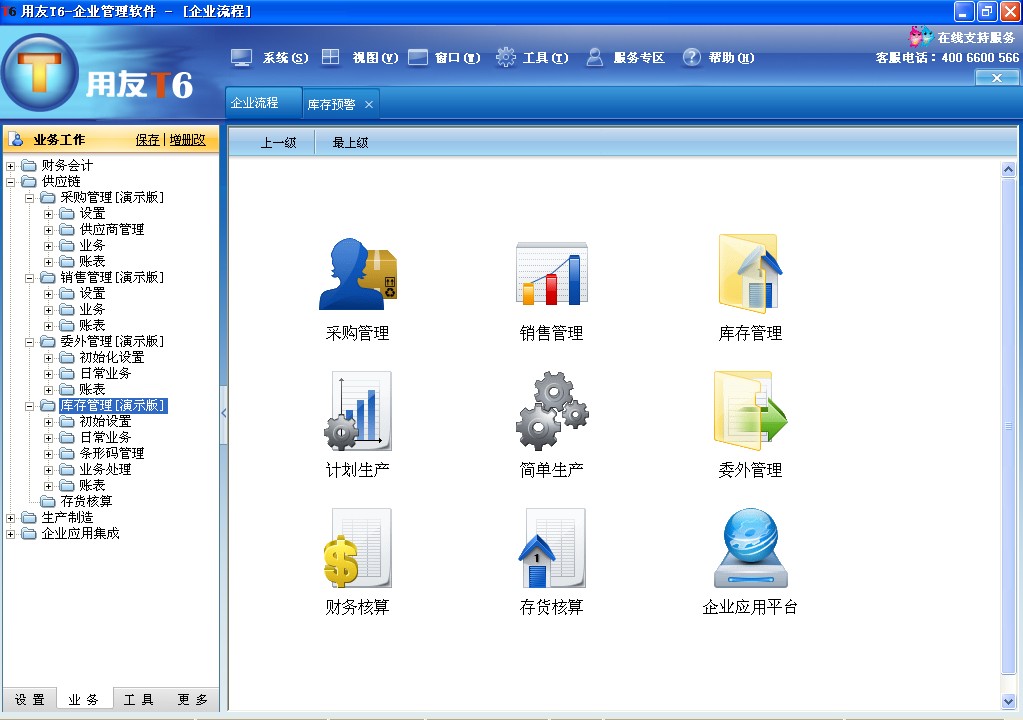Open the 服务专区 link

pos(639,58)
